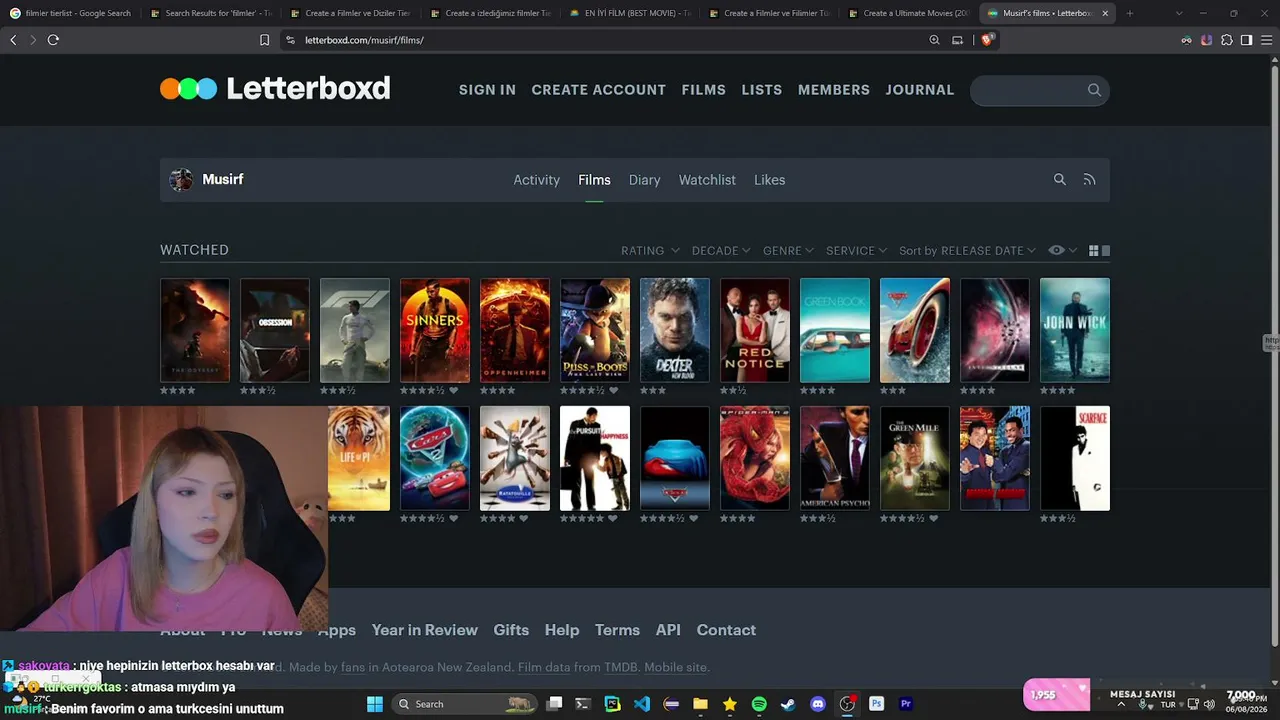This screenshot has height=720, width=1280.
Task: Open the Year in Review footer link
Action: click(424, 630)
